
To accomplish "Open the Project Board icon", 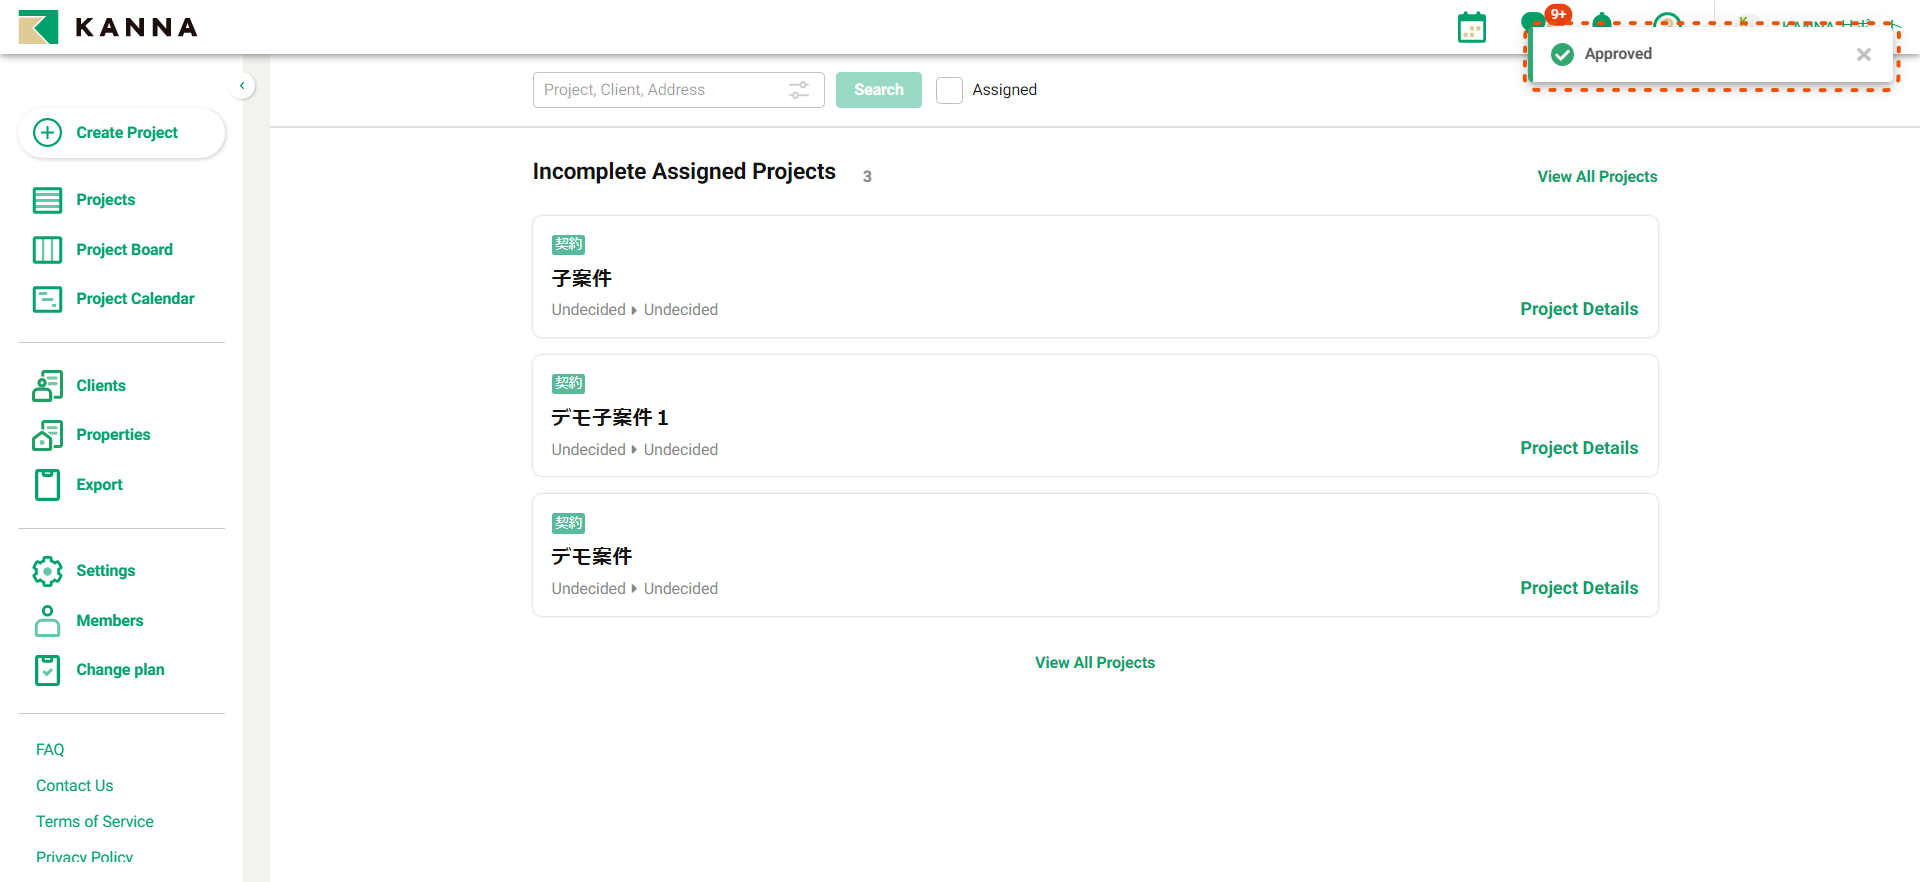I will [47, 250].
